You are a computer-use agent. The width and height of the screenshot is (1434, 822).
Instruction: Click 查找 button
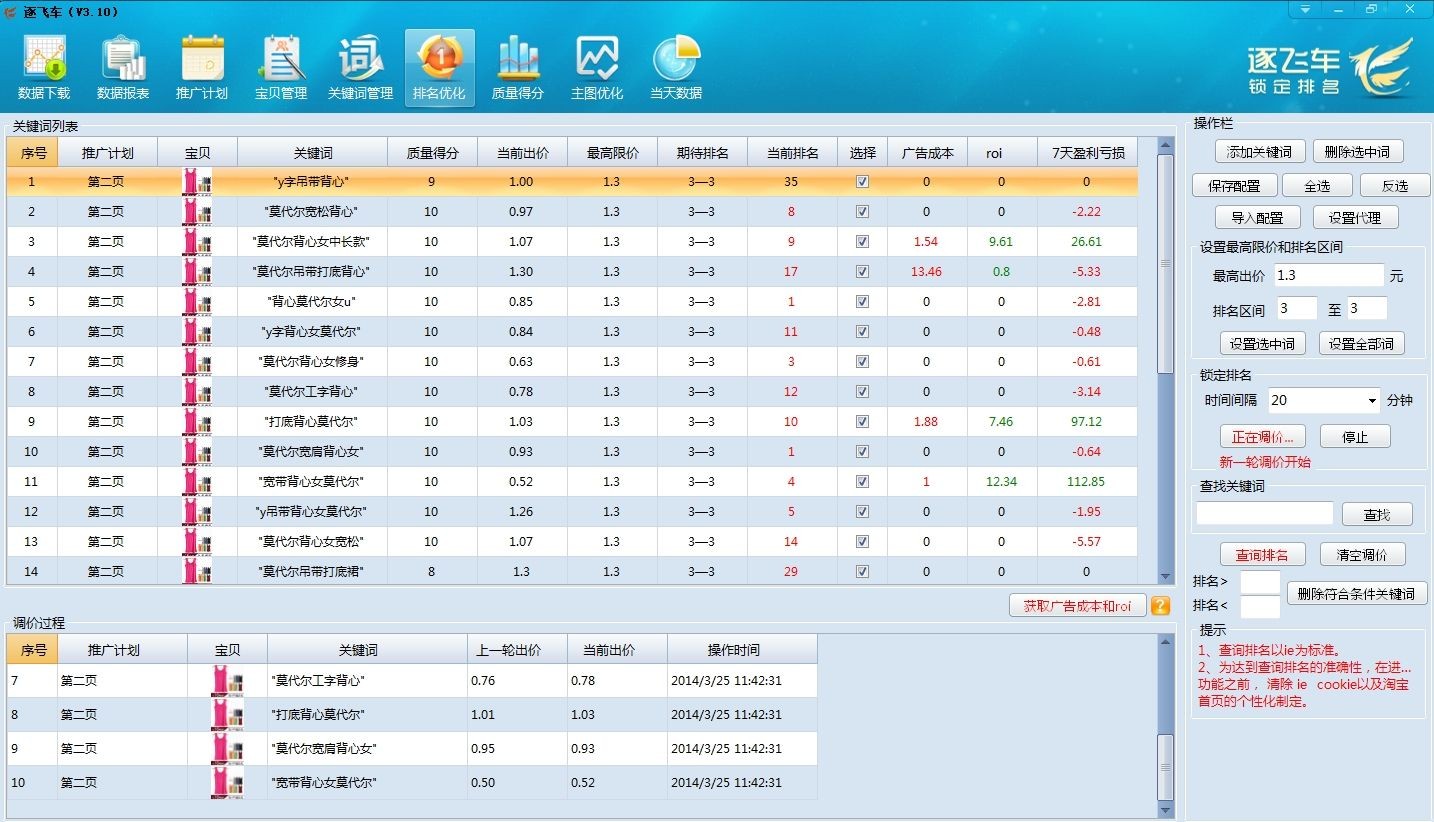(x=1377, y=515)
